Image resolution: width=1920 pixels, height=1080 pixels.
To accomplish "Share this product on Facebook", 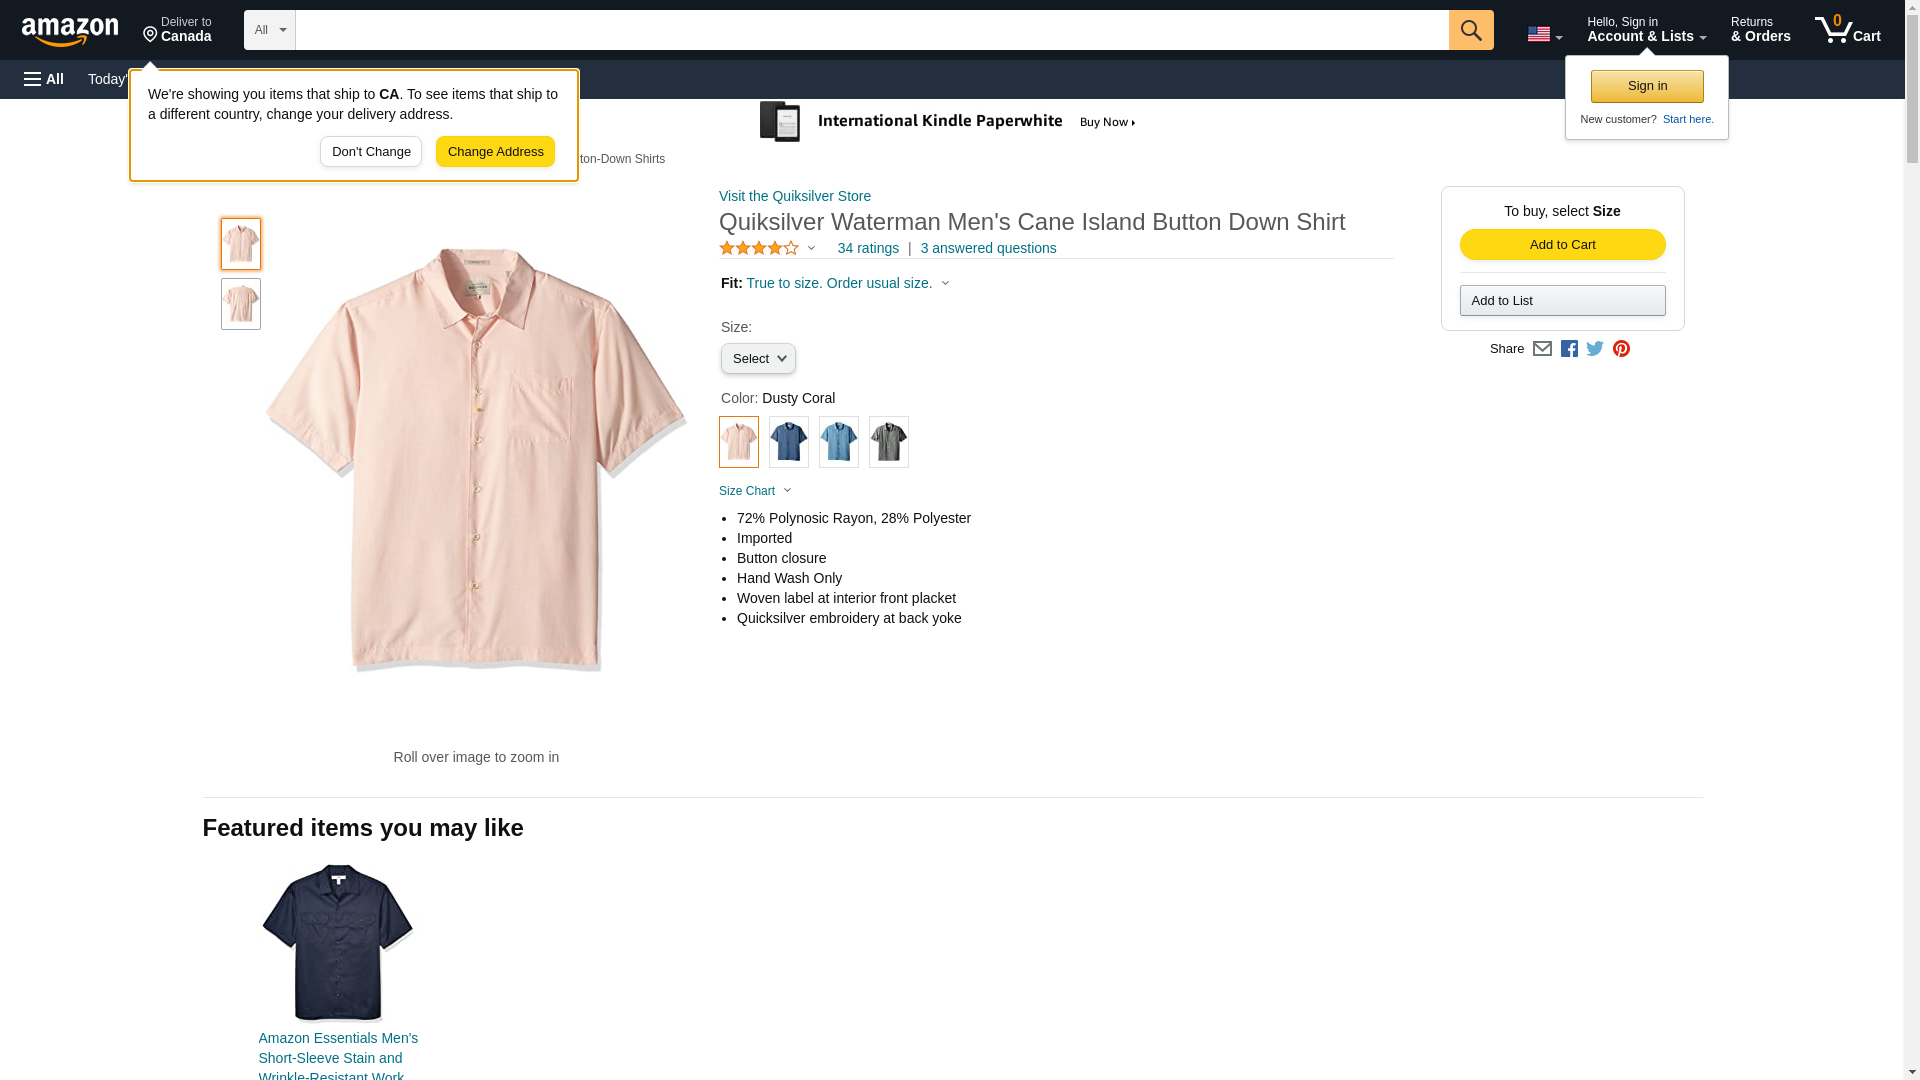I will pos(1569,349).
